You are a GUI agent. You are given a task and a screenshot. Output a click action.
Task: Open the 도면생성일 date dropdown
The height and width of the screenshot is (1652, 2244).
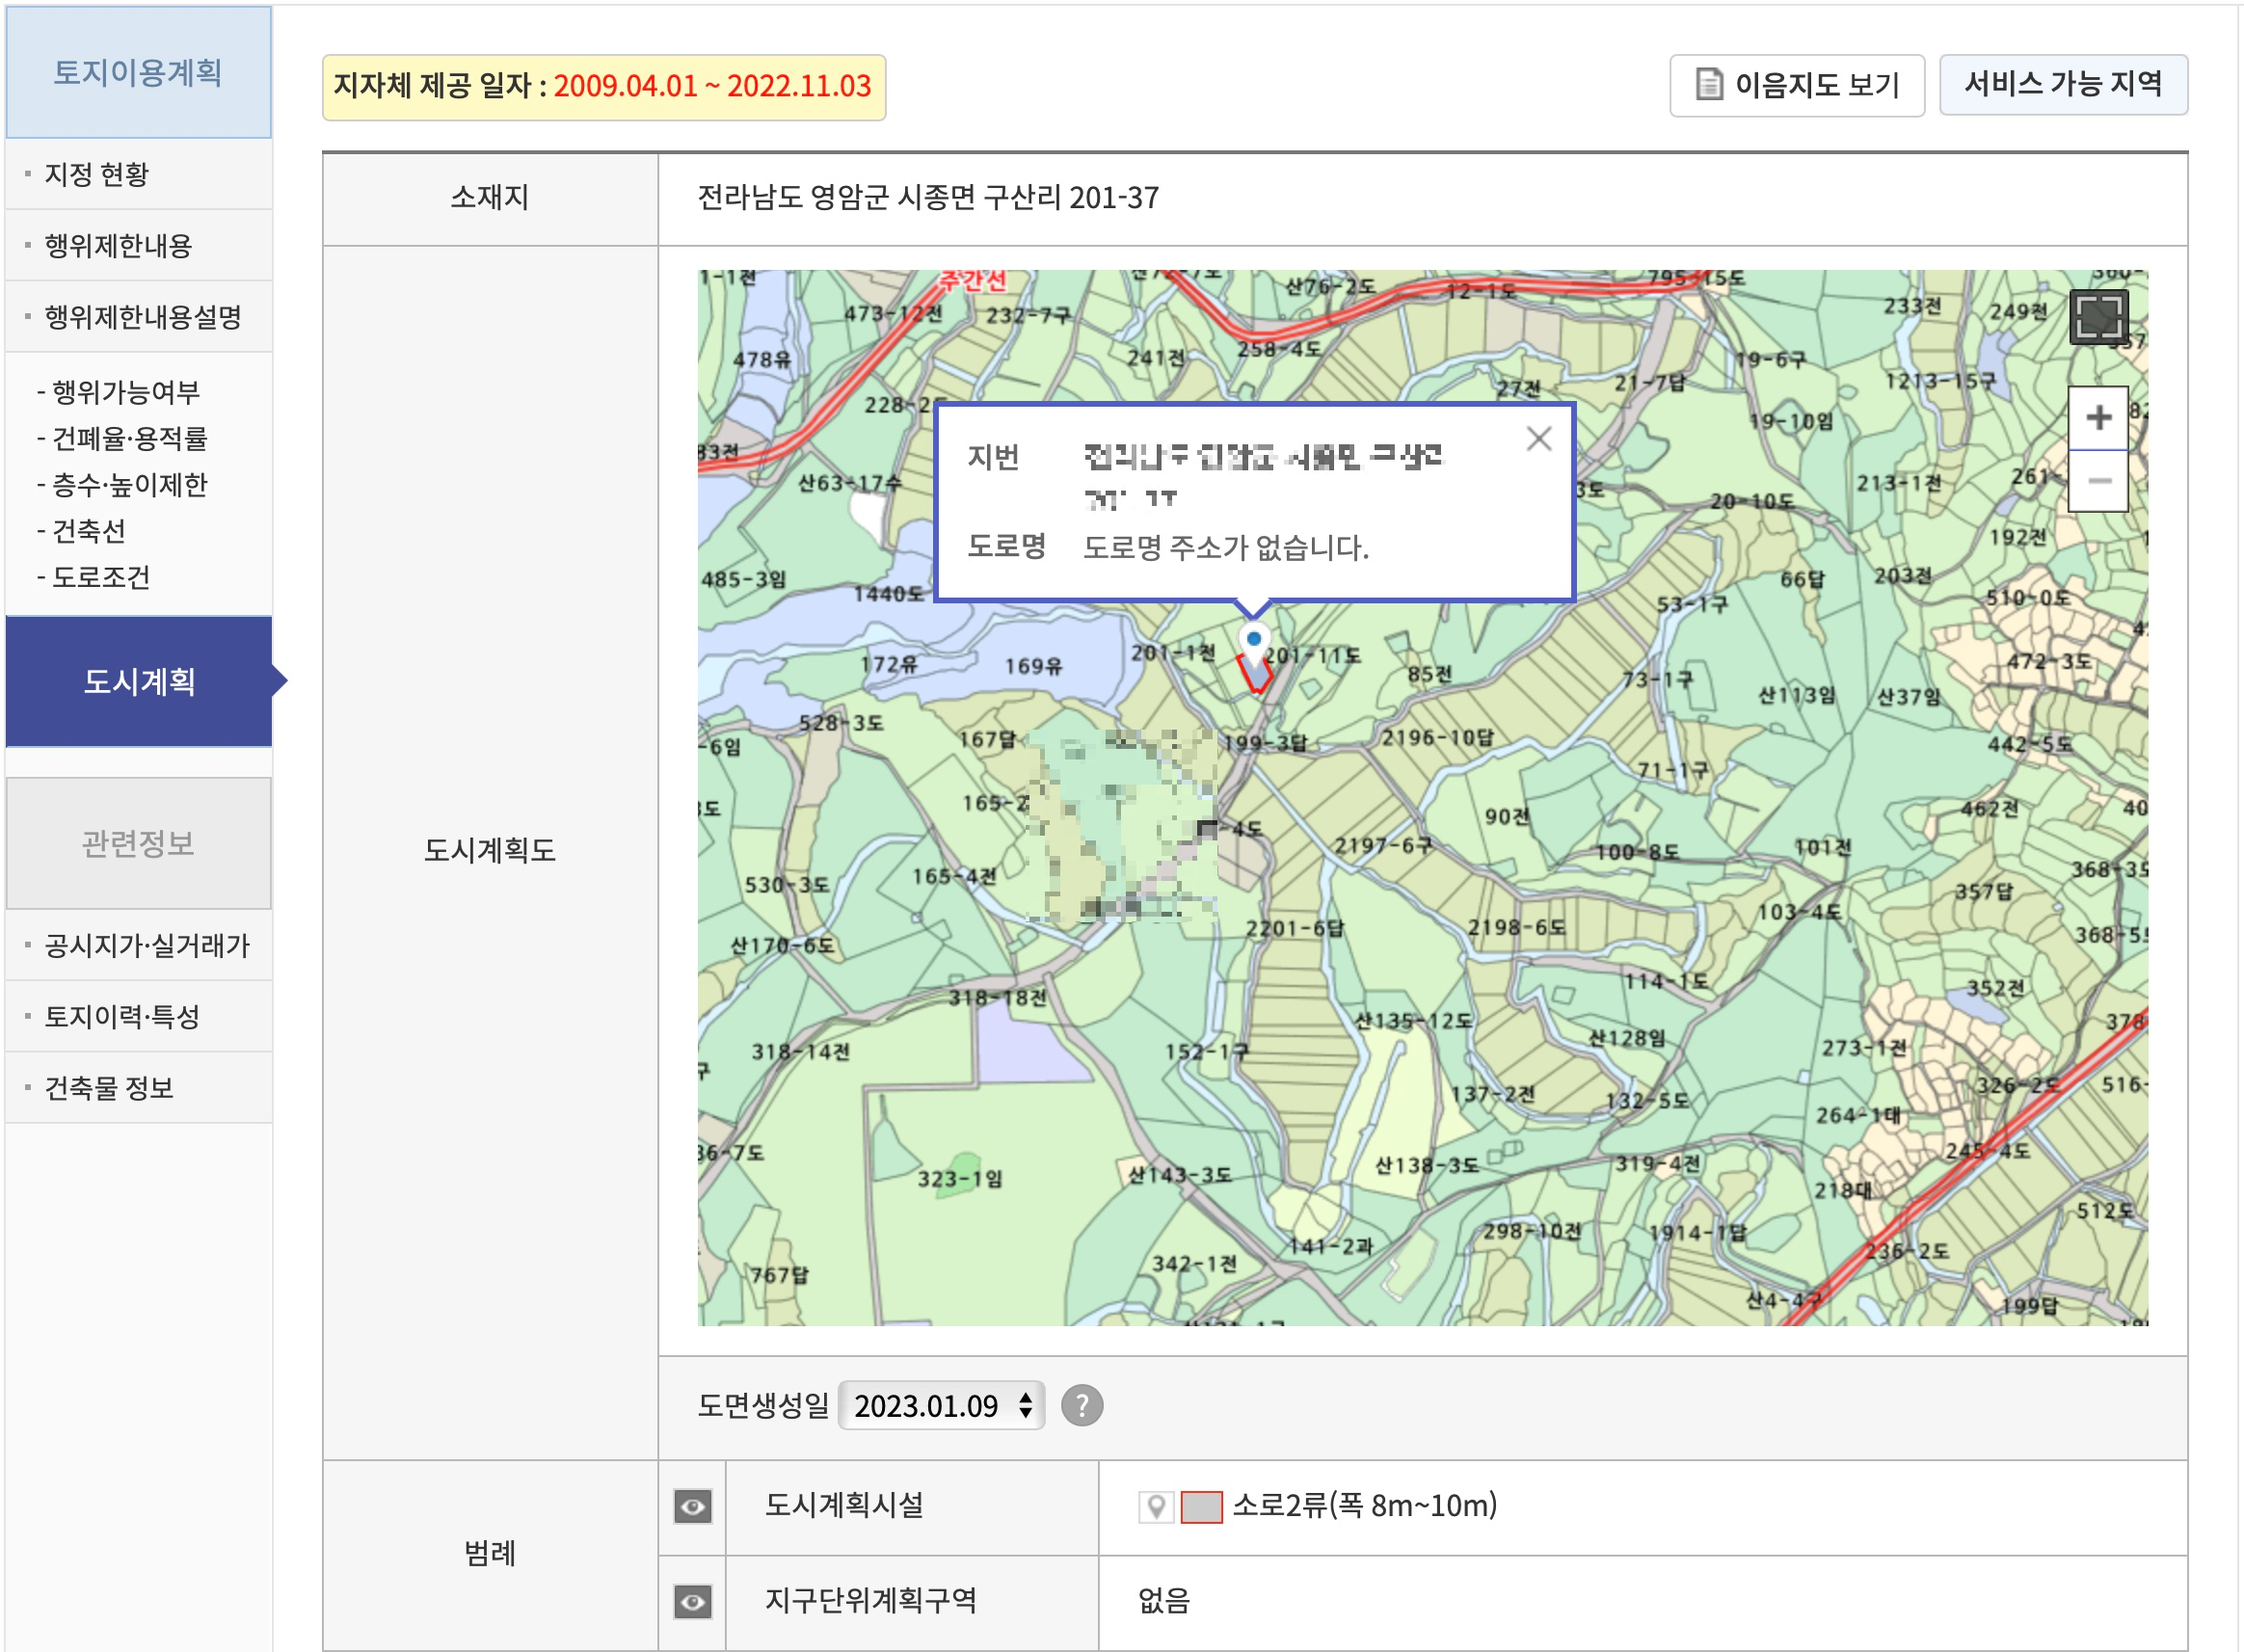[x=943, y=1405]
